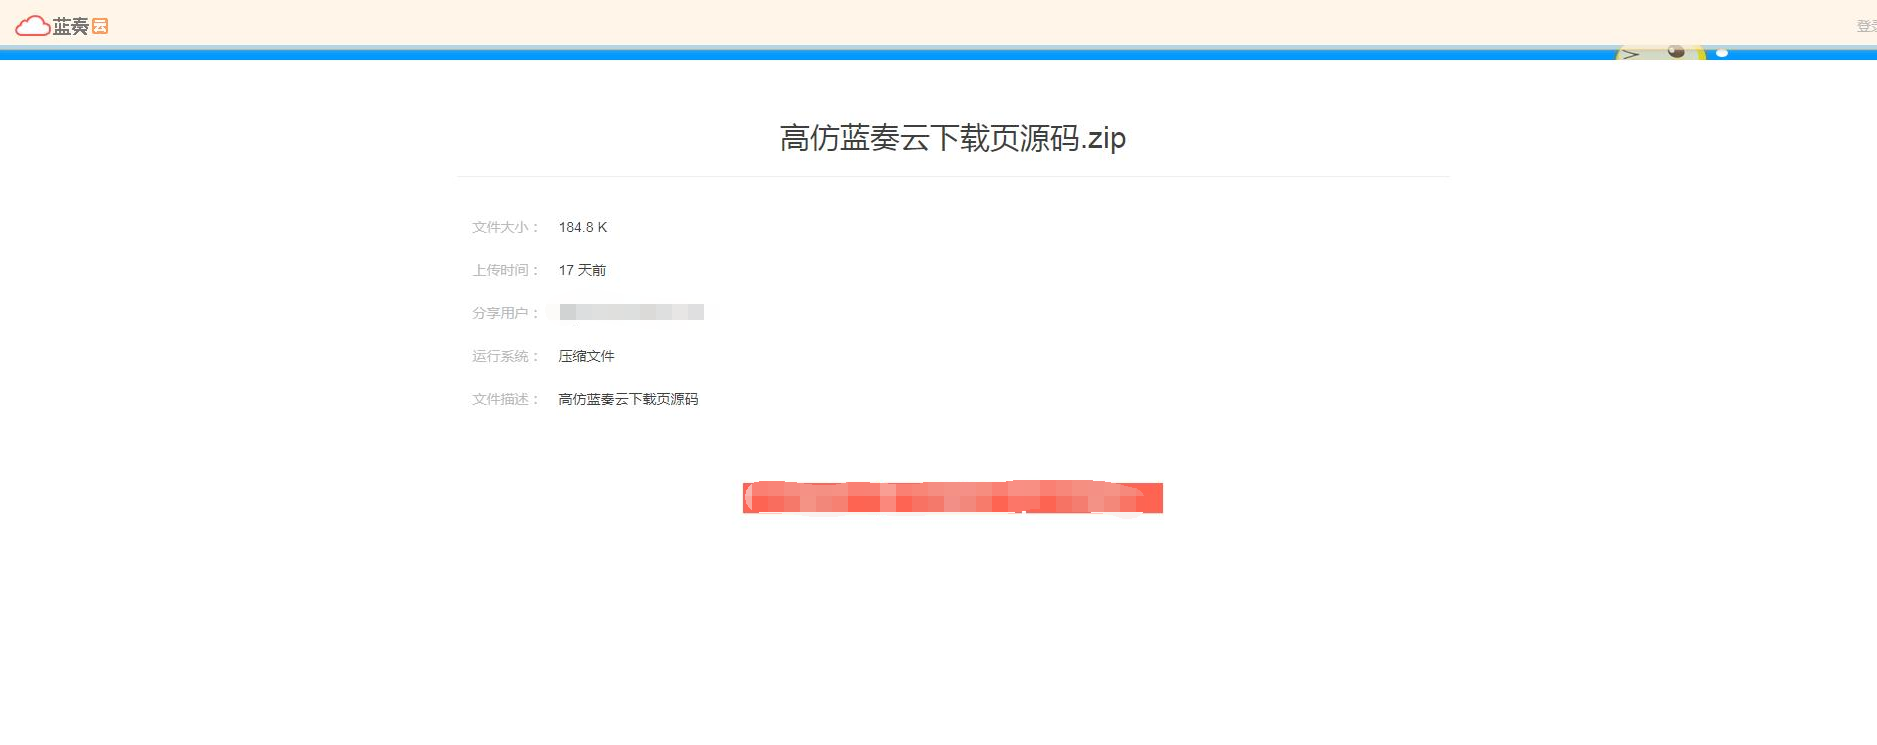Click the 文件大小 label
Screen dimensions: 1877x745
pyautogui.click(x=505, y=227)
